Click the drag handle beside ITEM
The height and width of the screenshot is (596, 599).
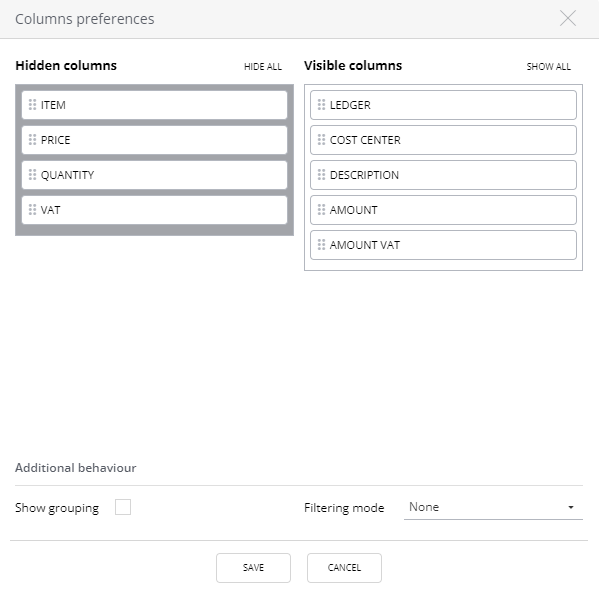click(x=32, y=105)
